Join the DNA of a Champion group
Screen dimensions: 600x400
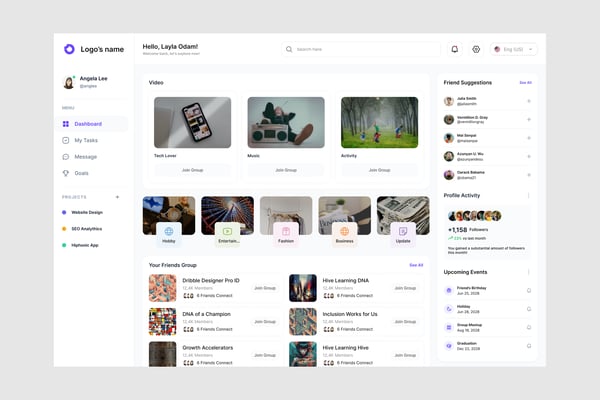point(265,322)
